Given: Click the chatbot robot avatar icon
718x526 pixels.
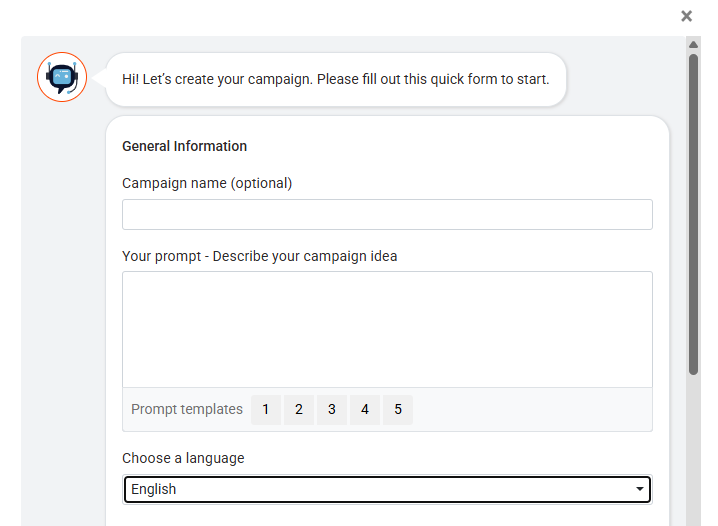Looking at the screenshot, I should click(62, 77).
